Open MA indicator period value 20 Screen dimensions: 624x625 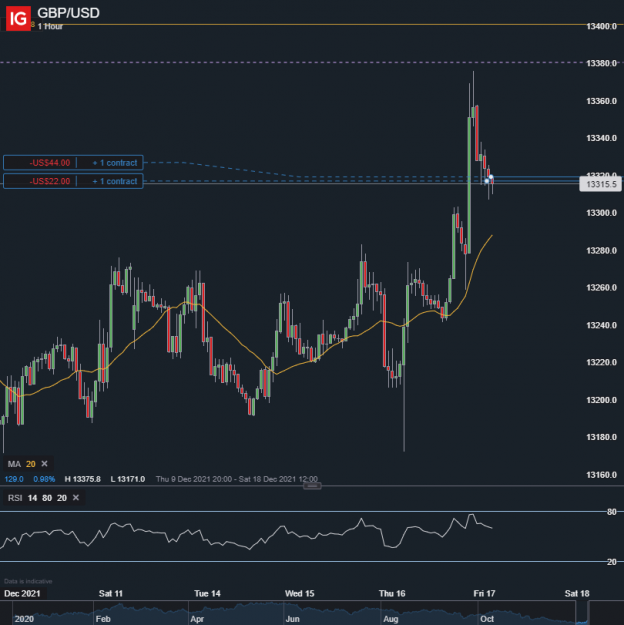click(x=31, y=464)
